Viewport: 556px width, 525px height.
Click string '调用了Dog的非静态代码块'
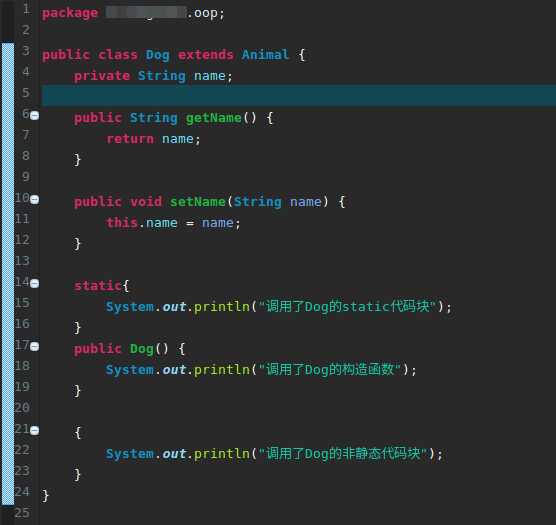[343, 453]
